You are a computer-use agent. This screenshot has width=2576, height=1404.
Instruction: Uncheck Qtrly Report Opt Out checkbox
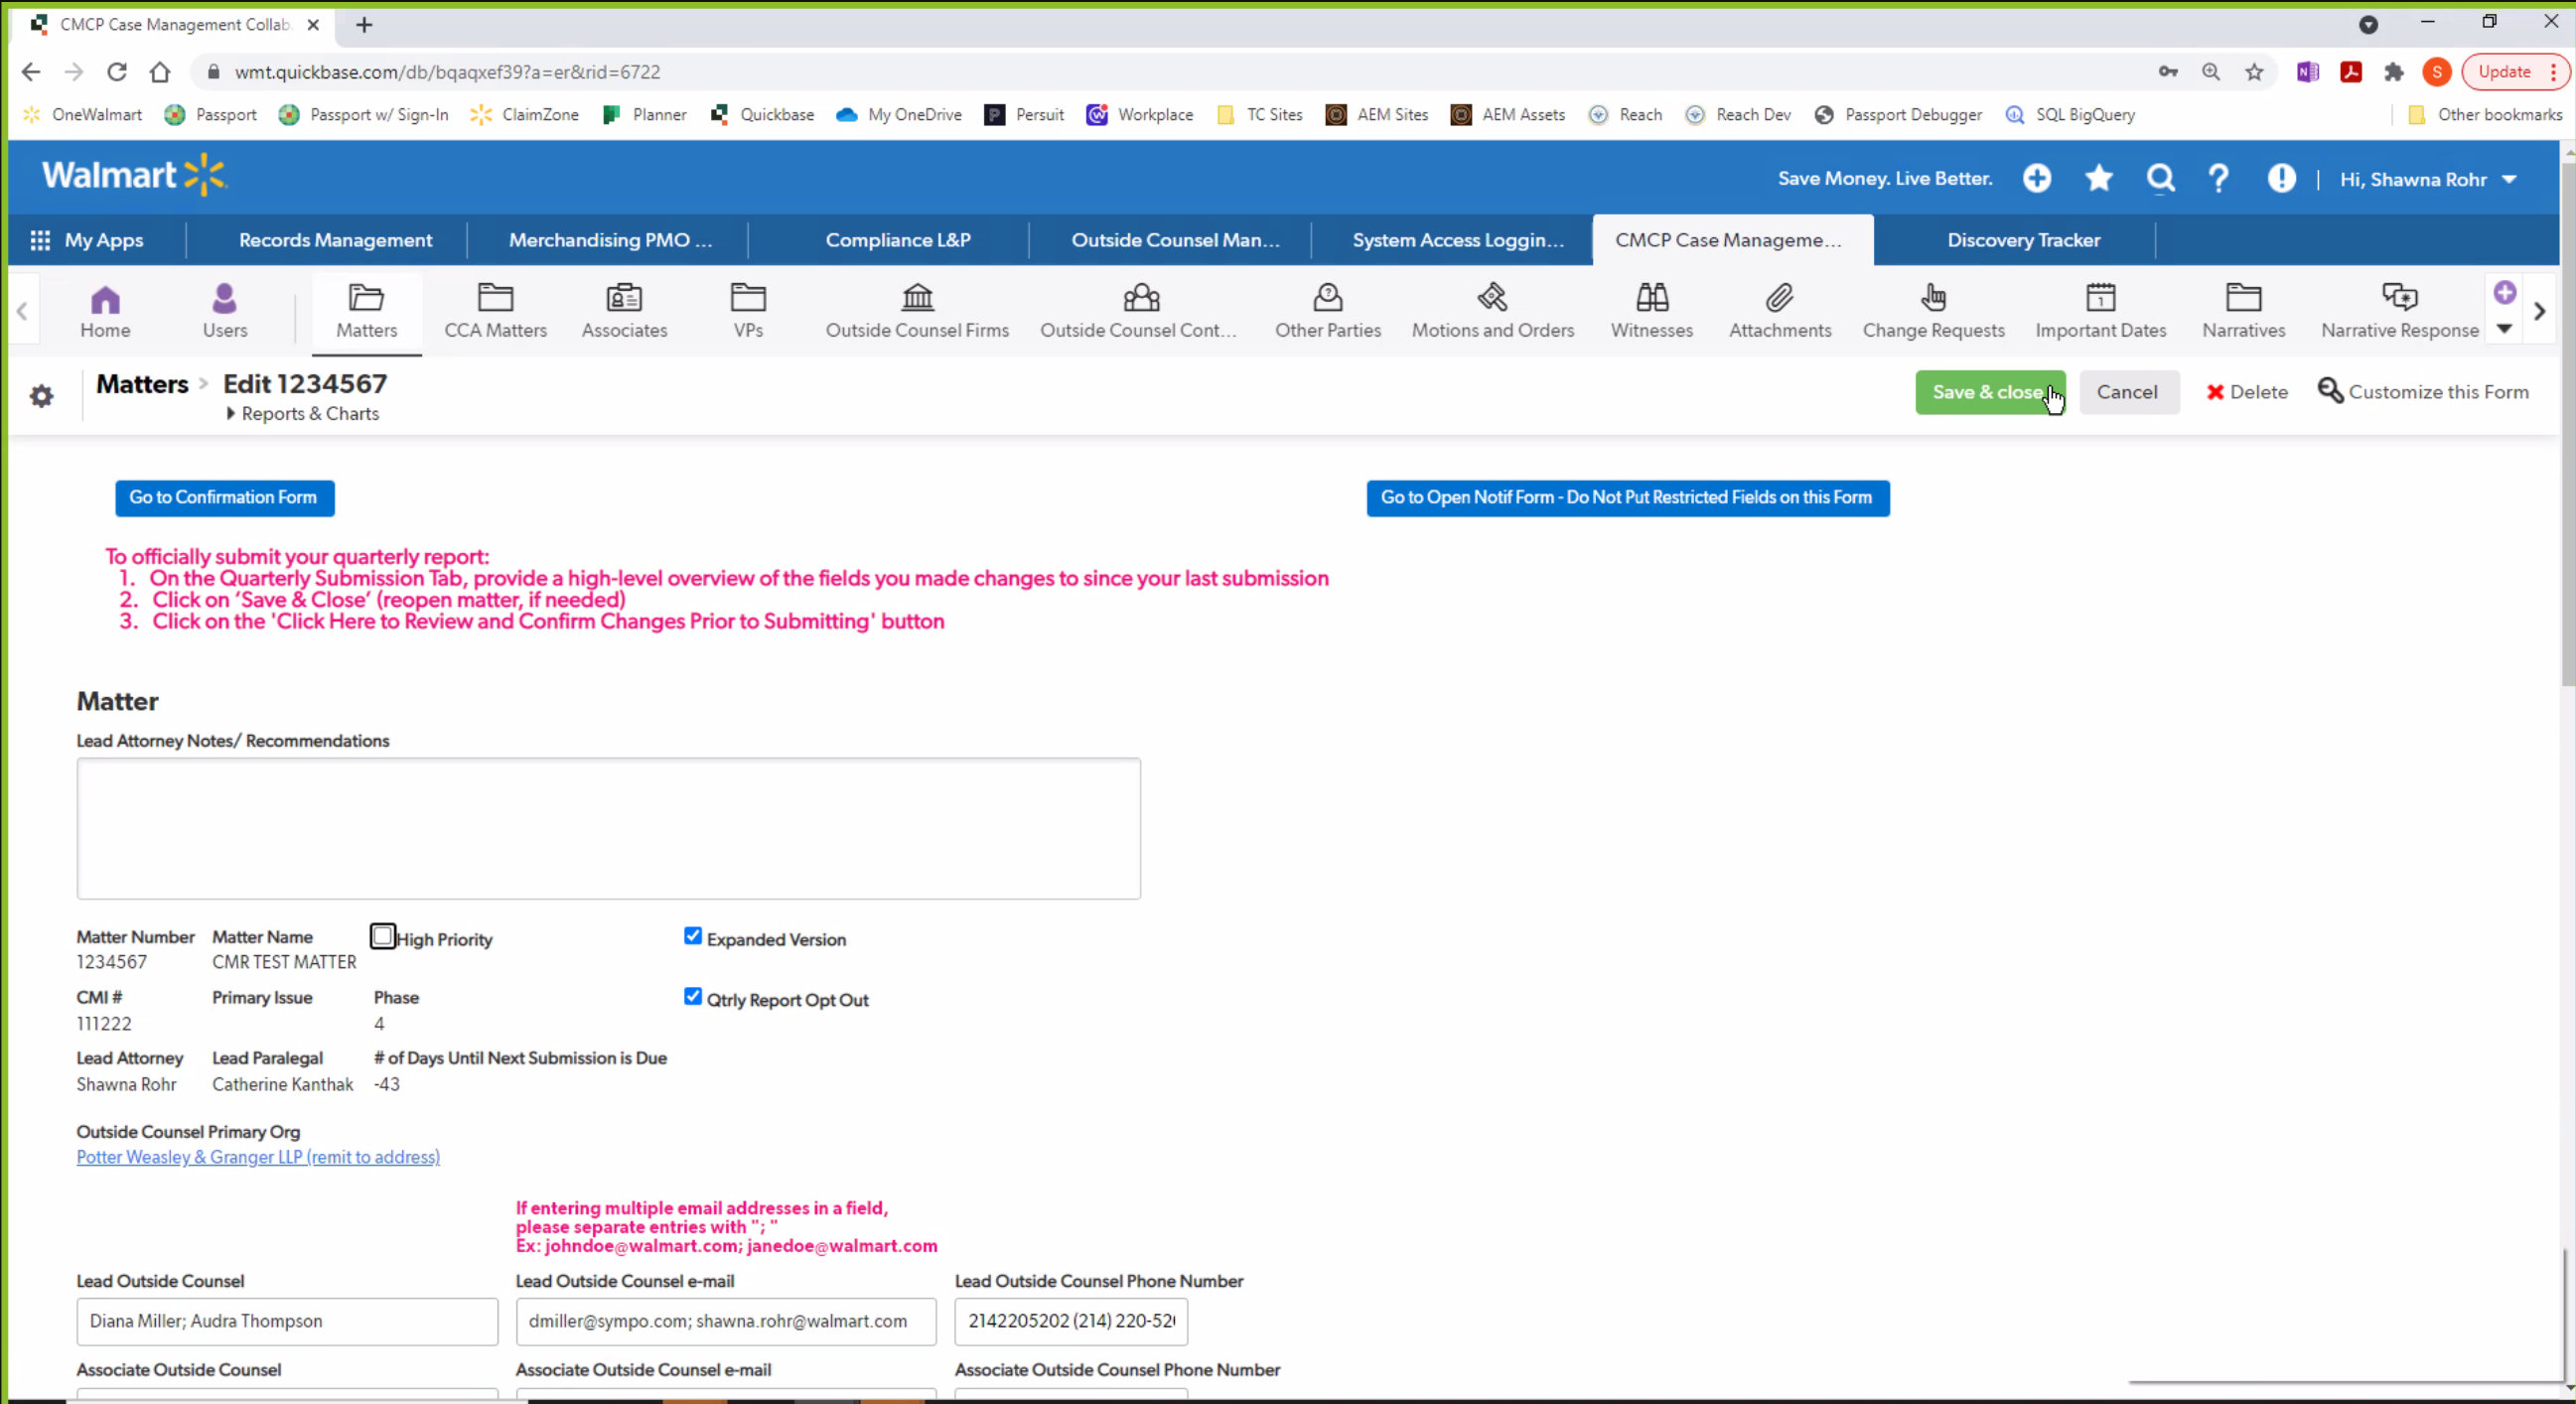pos(693,997)
